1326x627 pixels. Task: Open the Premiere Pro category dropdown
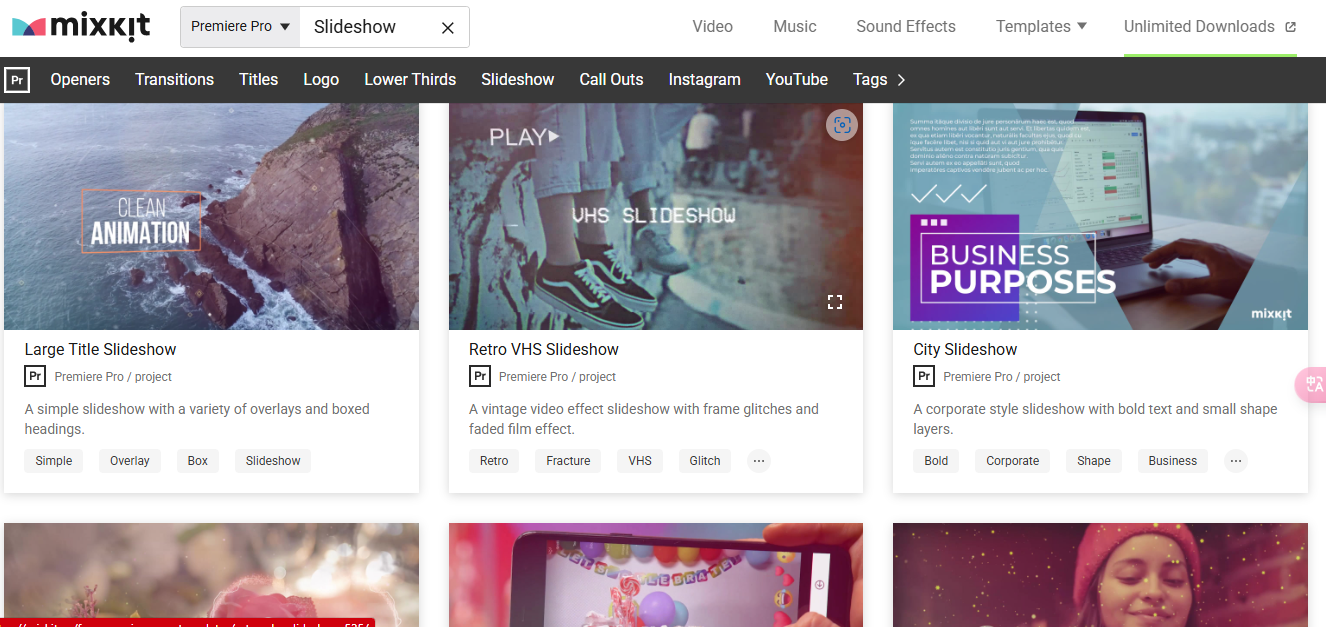pyautogui.click(x=239, y=27)
